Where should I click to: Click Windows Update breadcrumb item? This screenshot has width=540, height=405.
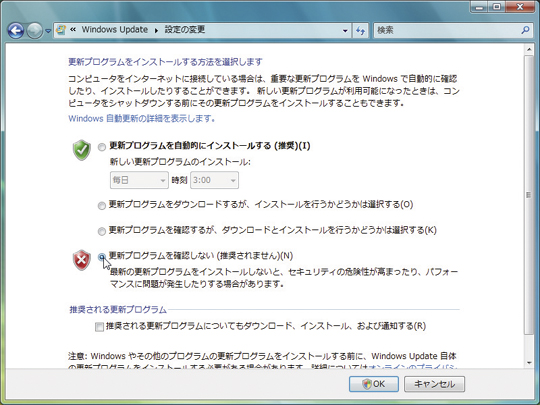[x=114, y=30]
